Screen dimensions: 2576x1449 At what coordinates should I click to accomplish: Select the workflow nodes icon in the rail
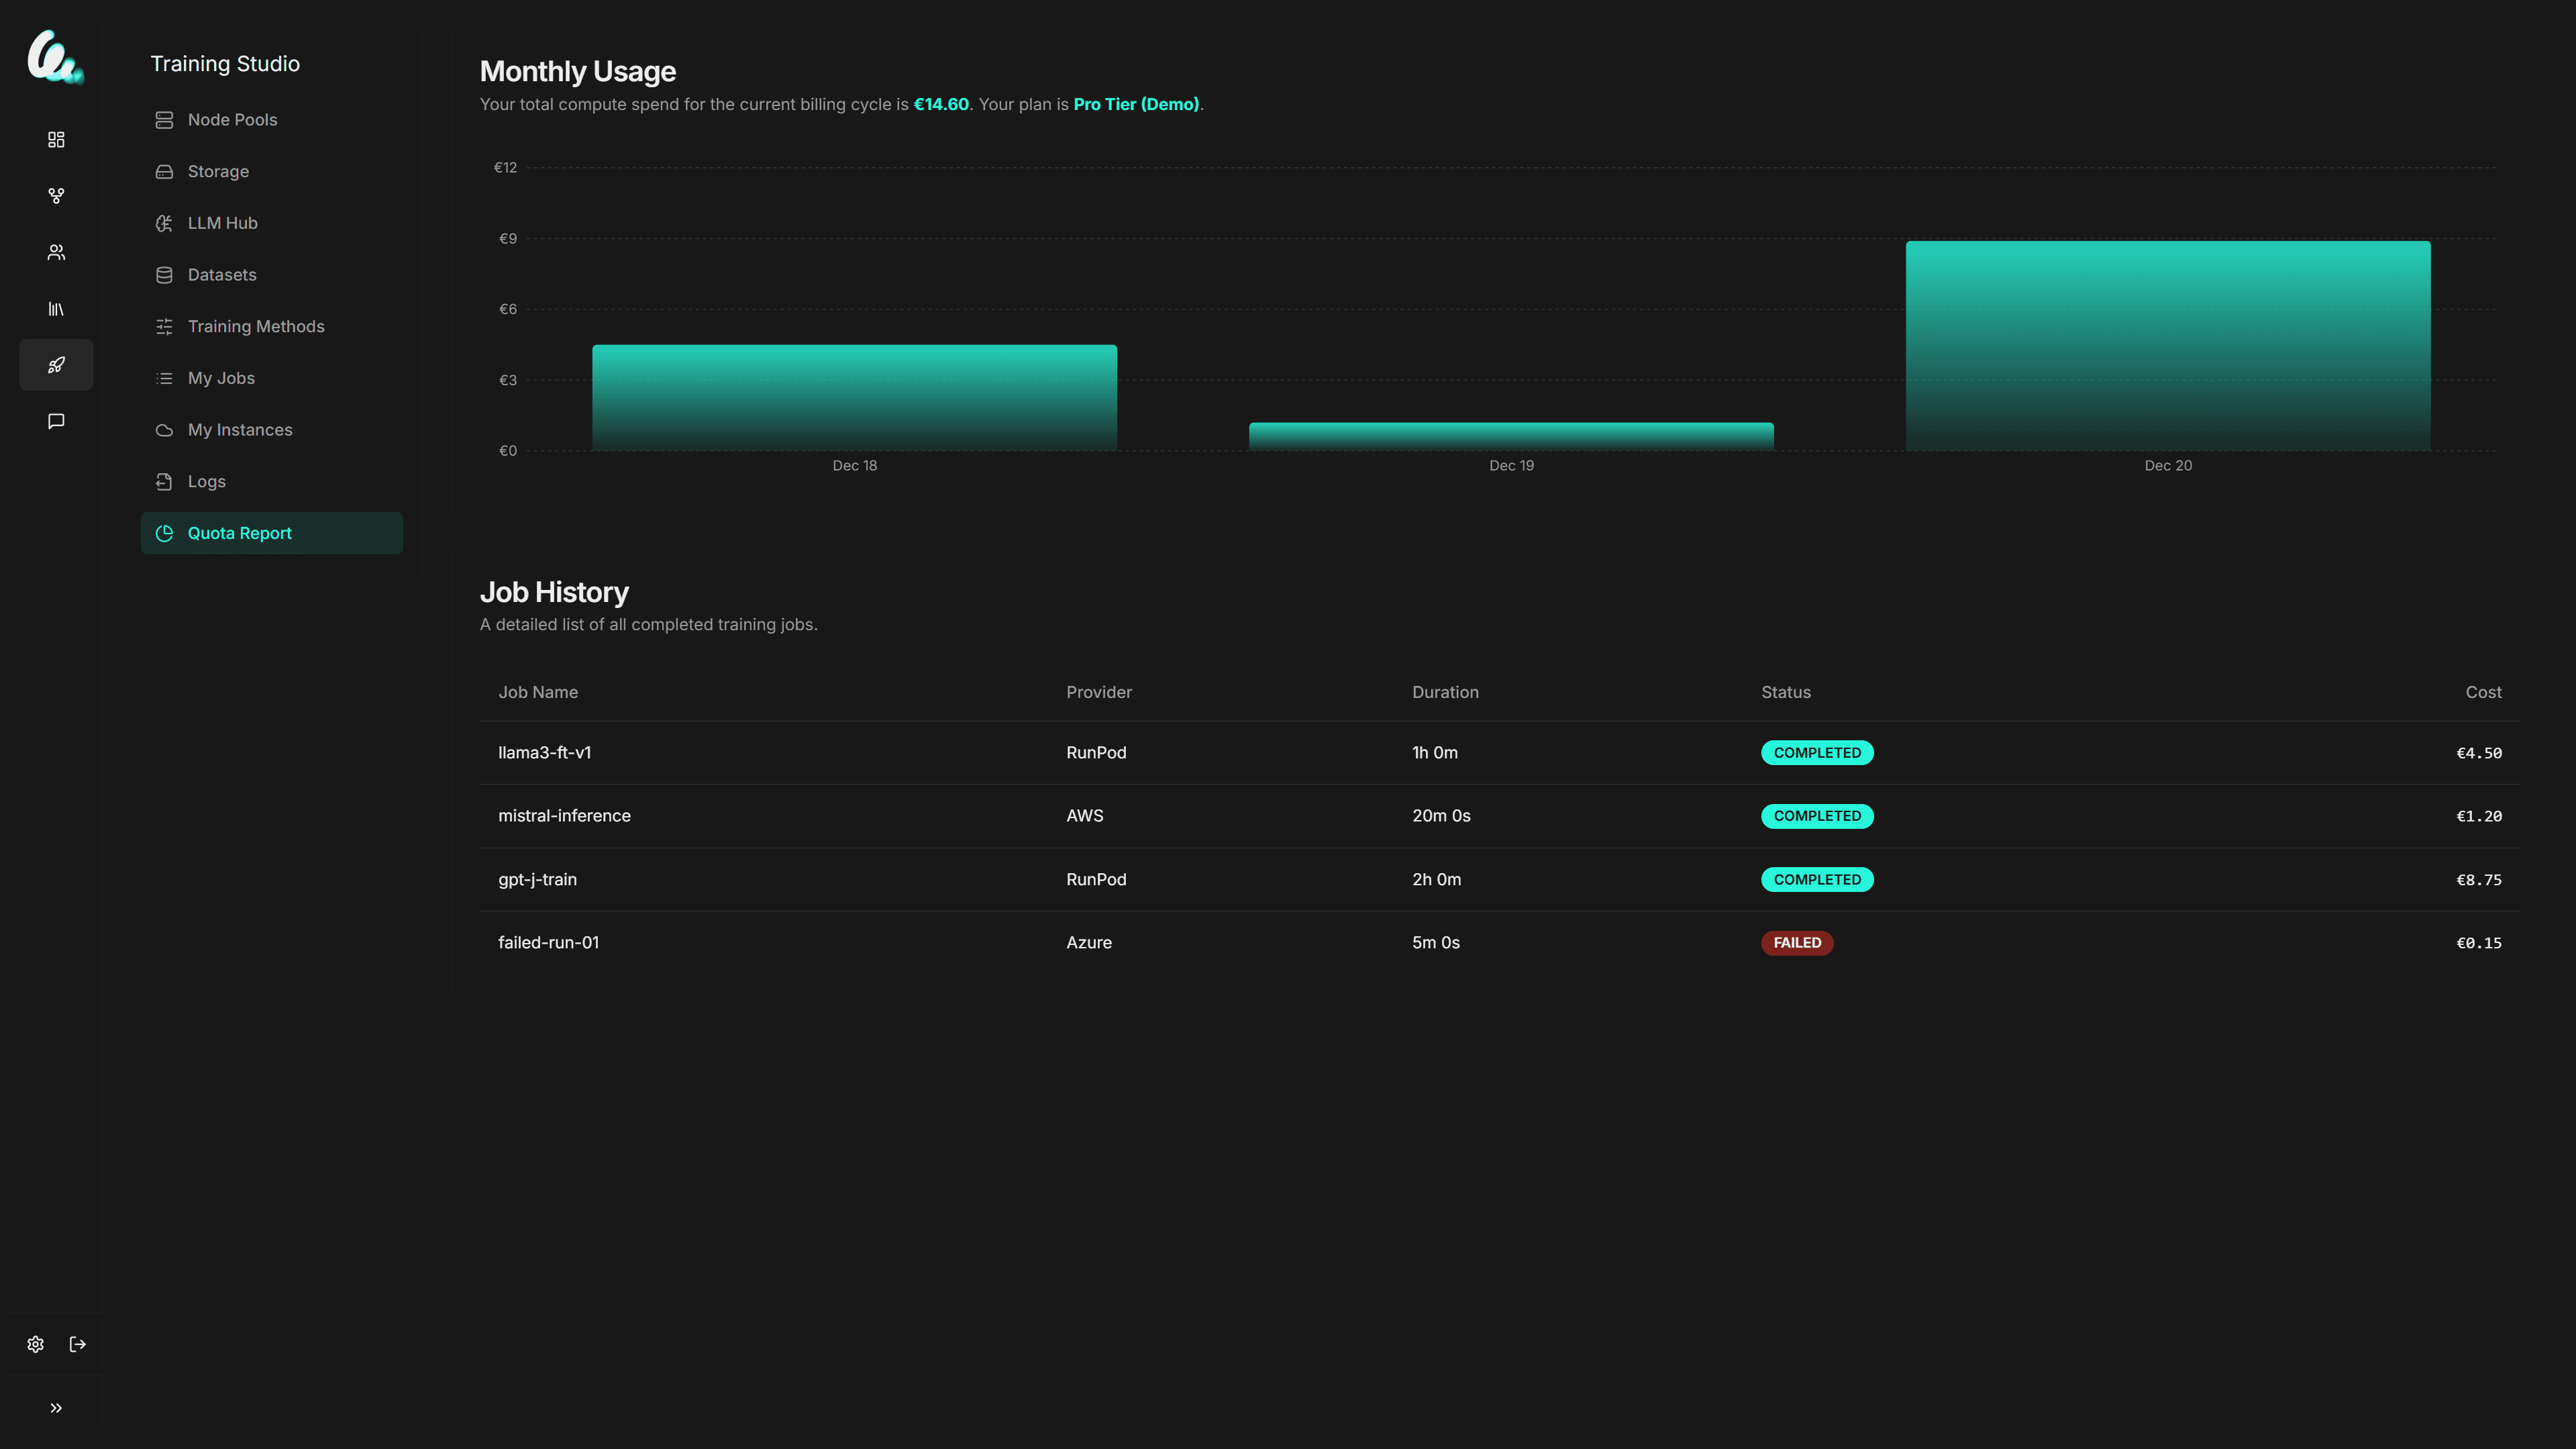(55, 196)
